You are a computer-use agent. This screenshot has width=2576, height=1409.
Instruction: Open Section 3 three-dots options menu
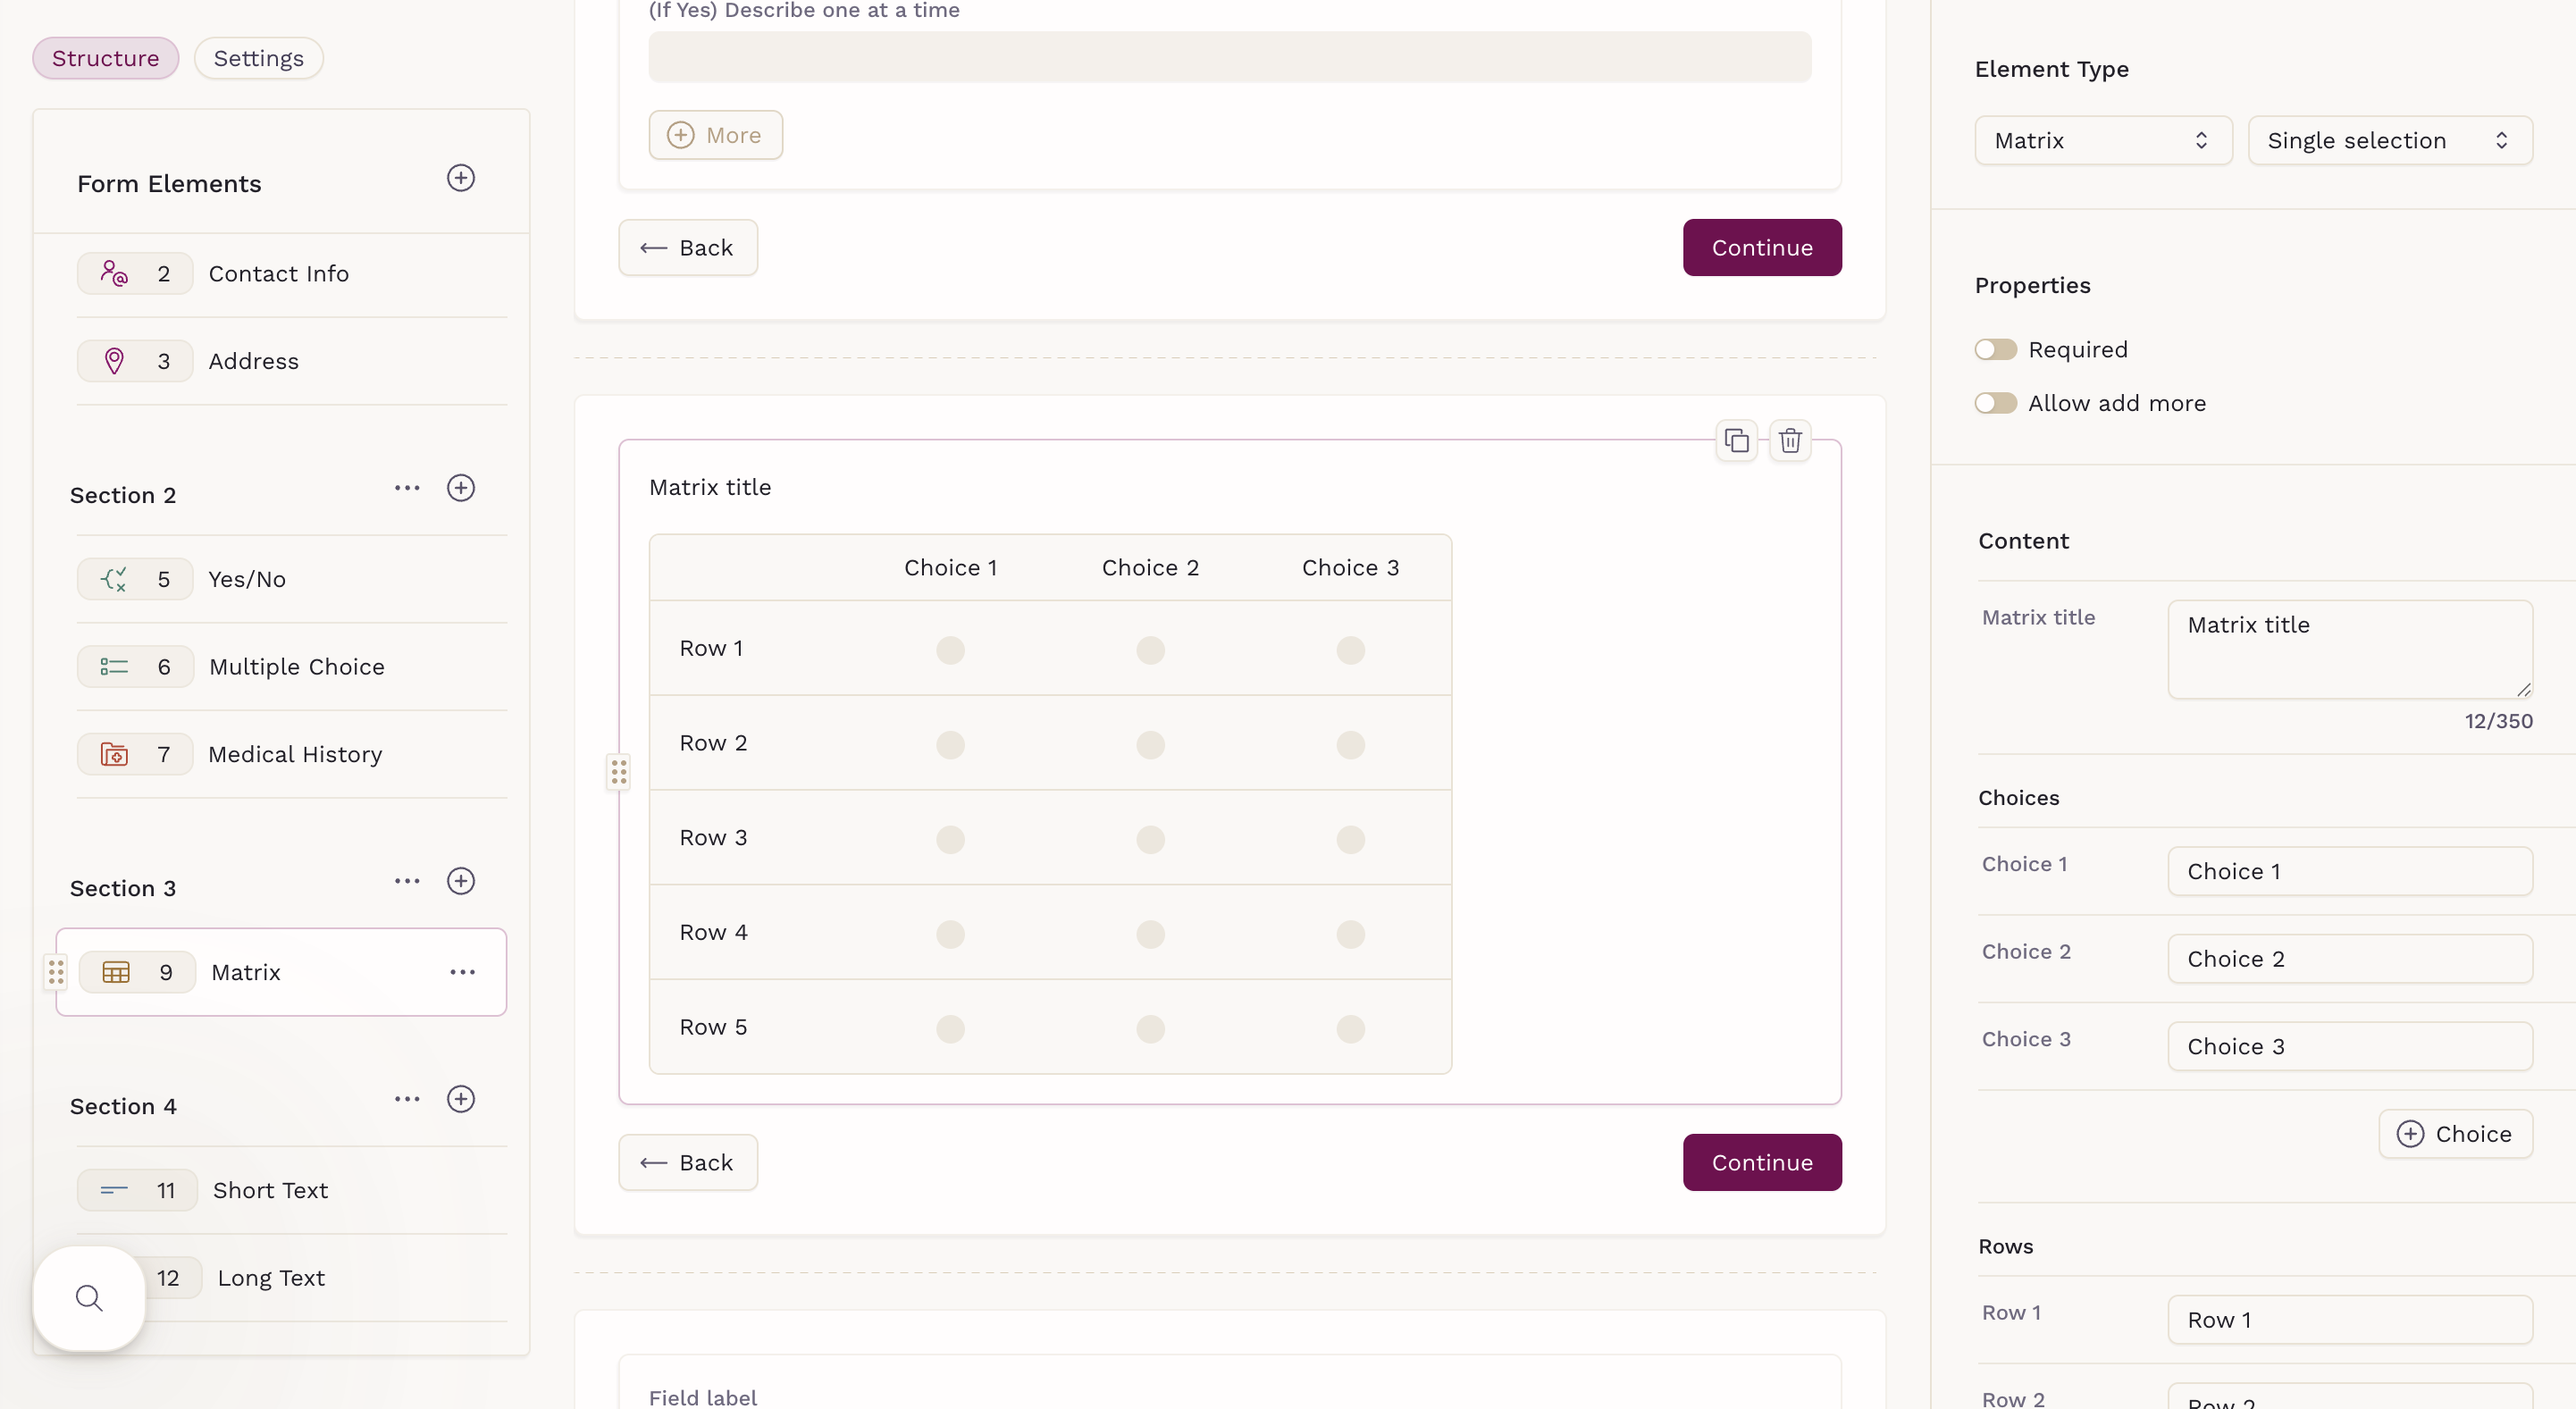click(407, 881)
